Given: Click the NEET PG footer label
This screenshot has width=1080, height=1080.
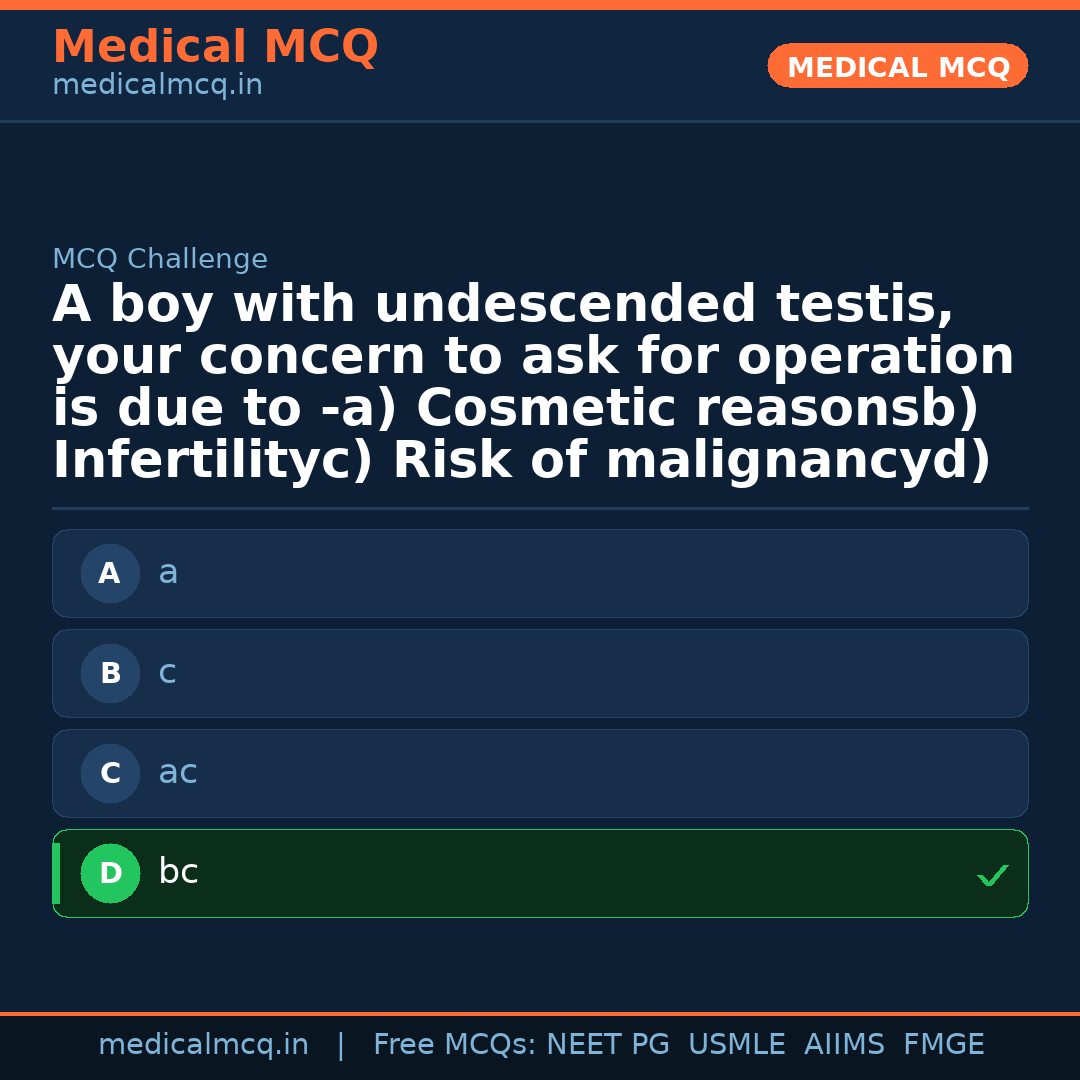Looking at the screenshot, I should pos(607,1043).
